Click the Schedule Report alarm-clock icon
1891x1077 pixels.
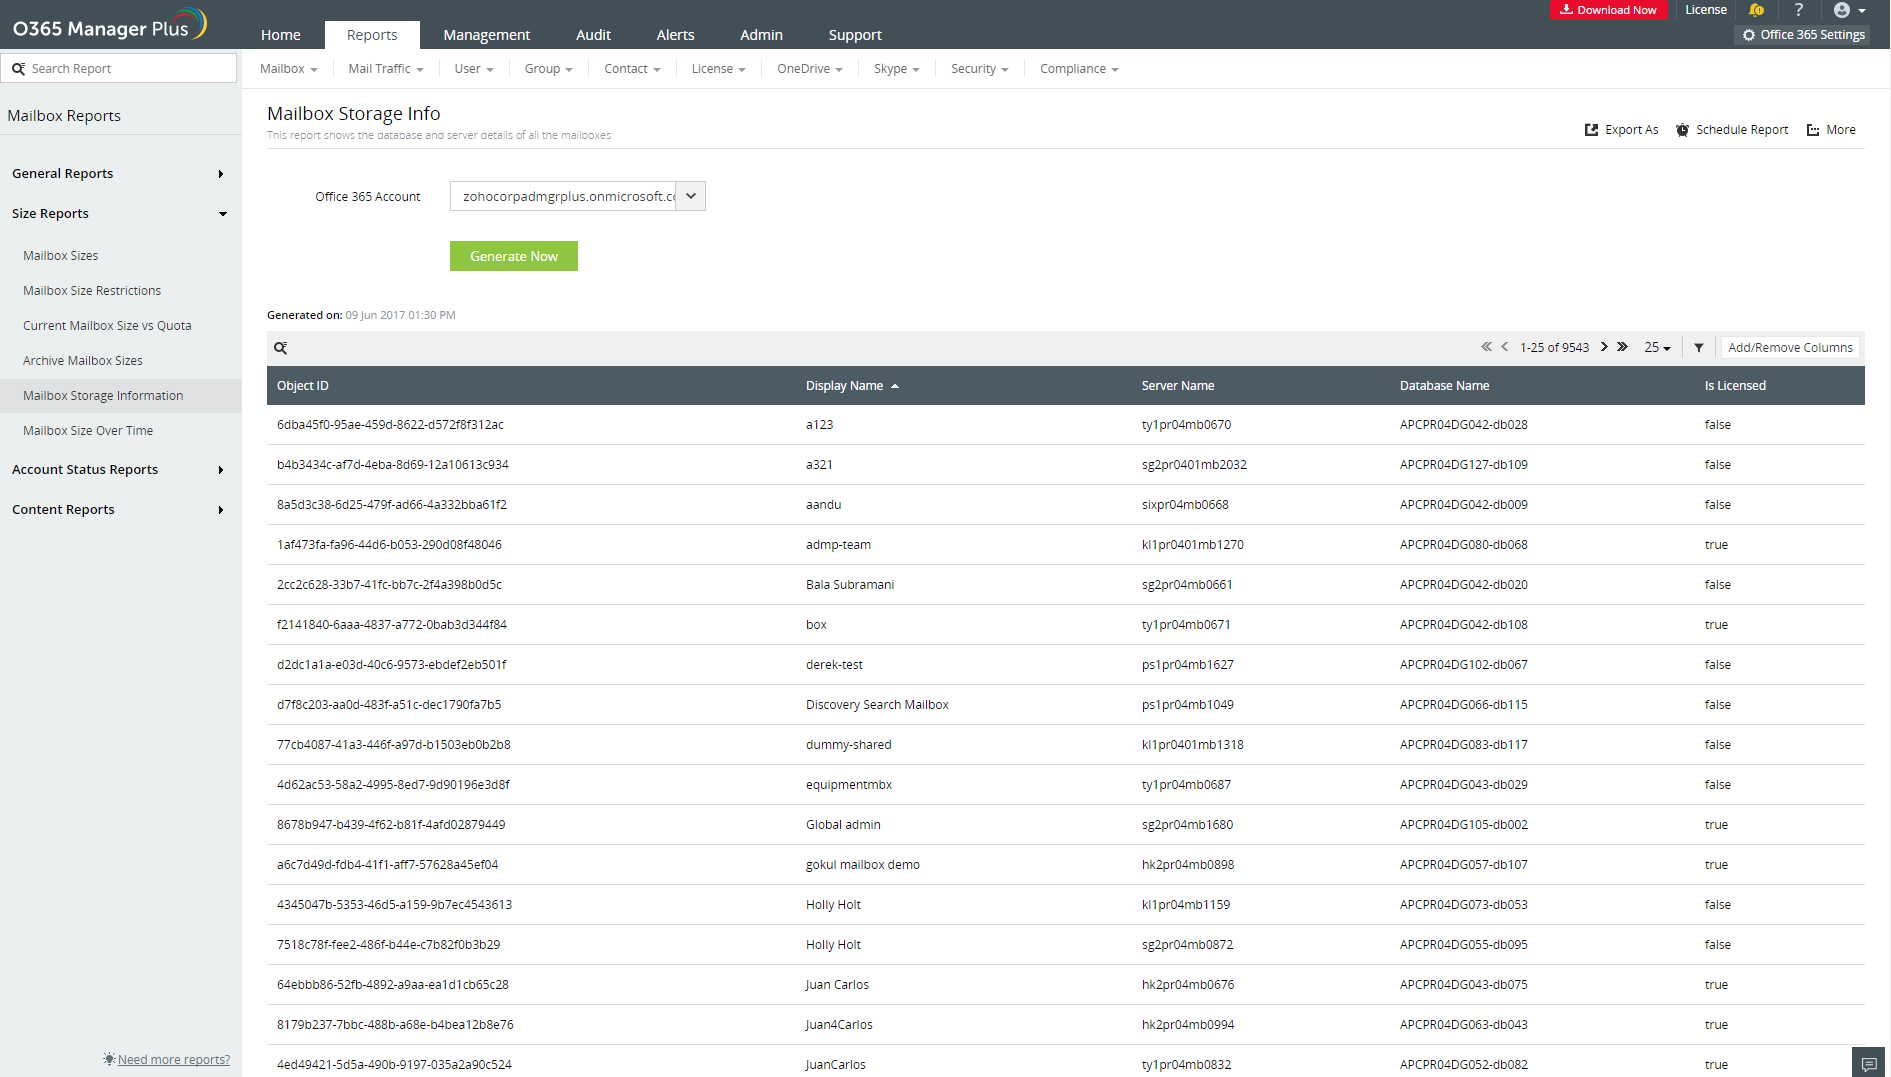pyautogui.click(x=1683, y=129)
